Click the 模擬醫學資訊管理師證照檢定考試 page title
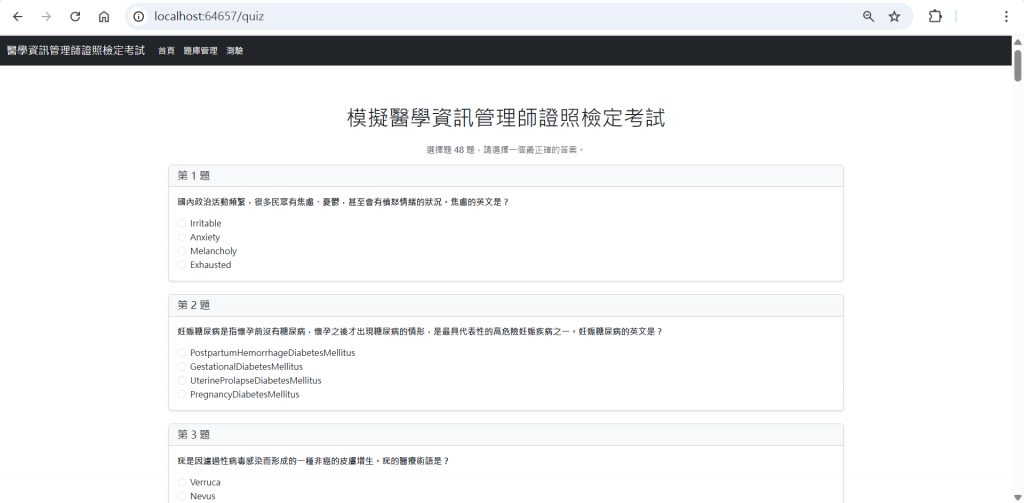 (506, 119)
